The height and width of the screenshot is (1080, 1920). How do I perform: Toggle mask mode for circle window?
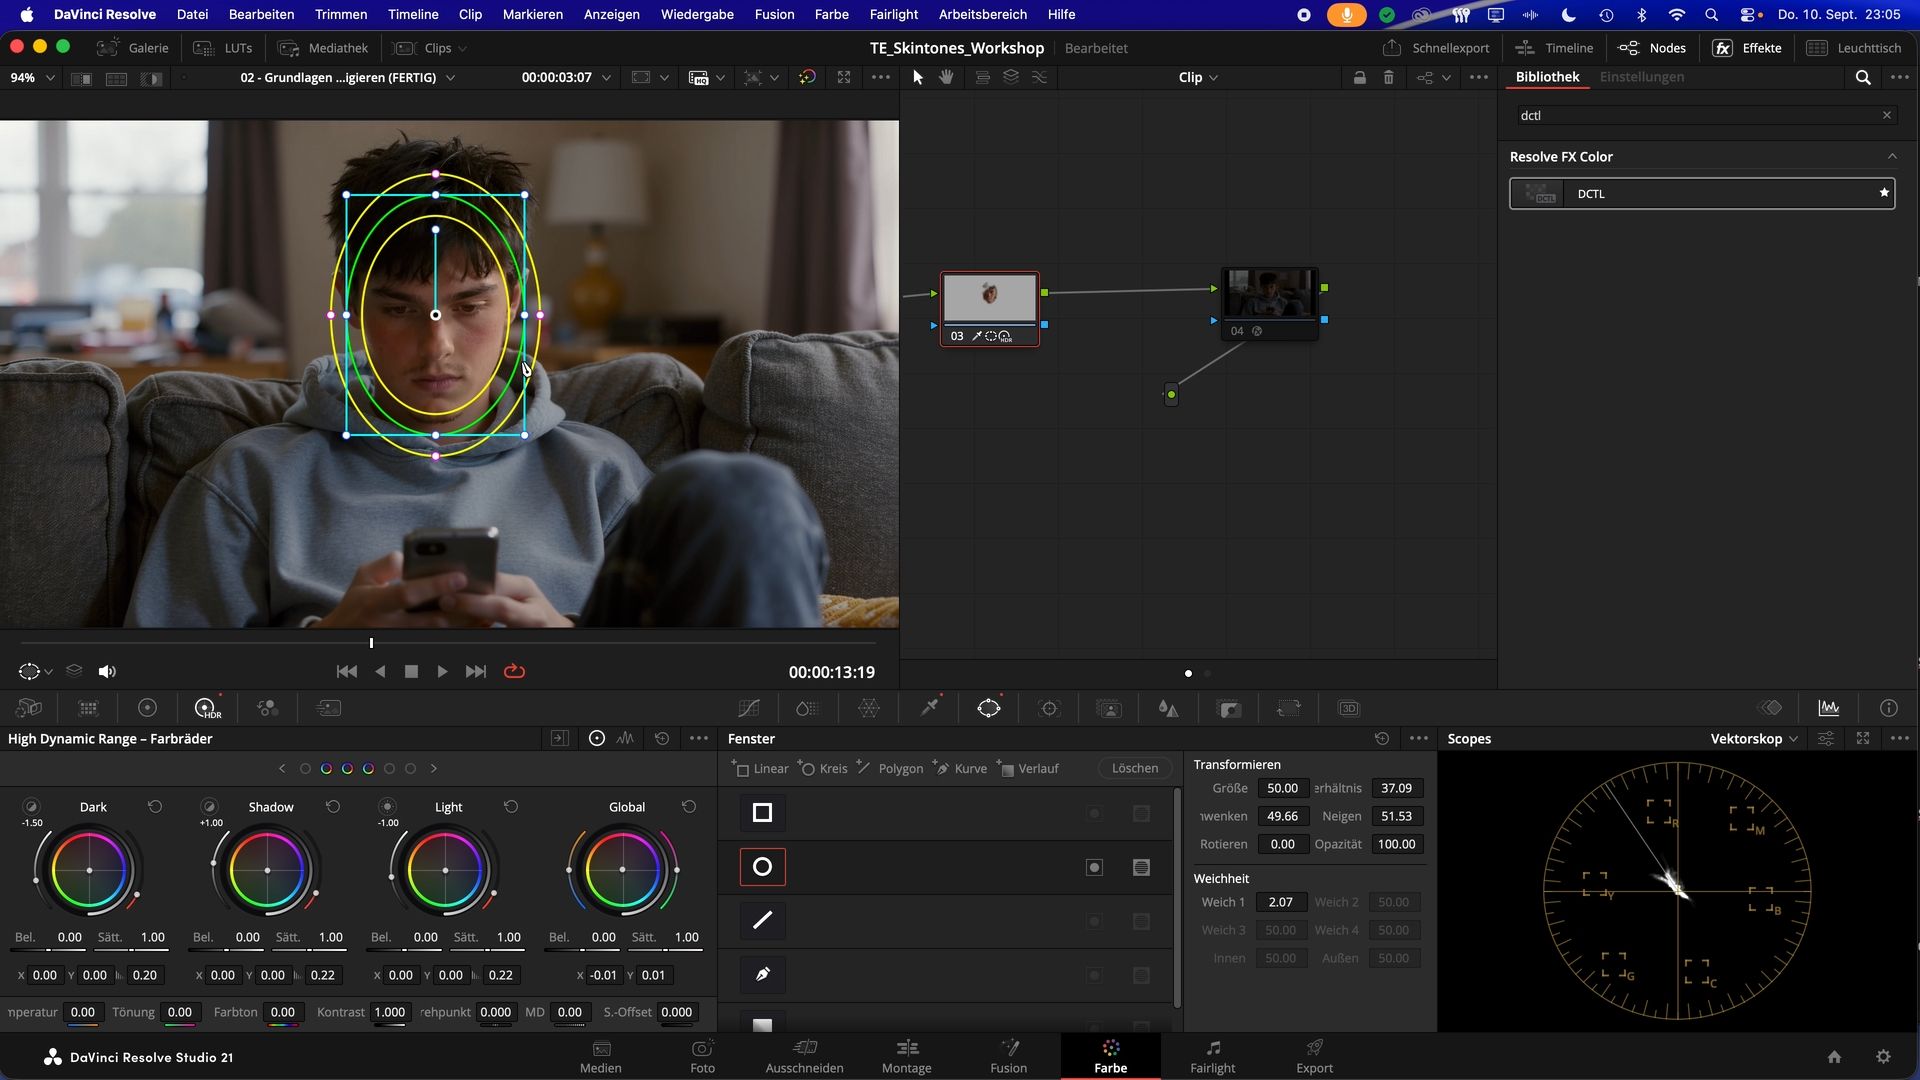(1141, 868)
